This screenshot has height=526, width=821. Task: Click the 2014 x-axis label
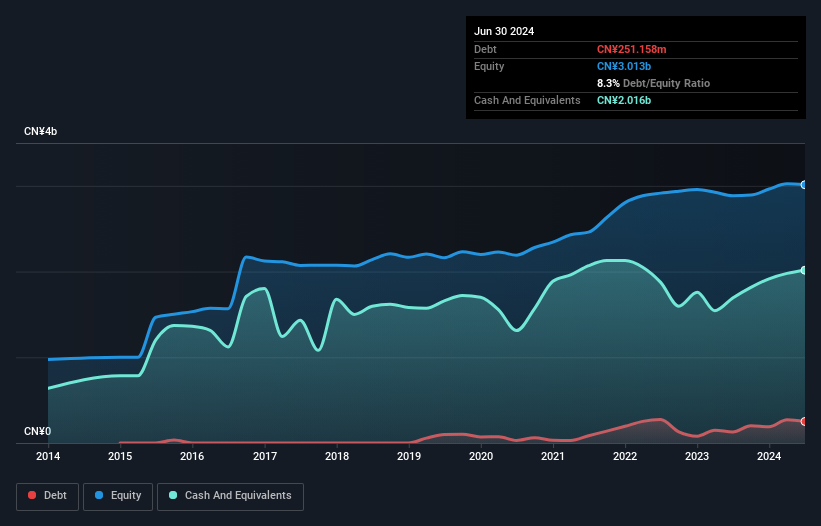pos(48,457)
